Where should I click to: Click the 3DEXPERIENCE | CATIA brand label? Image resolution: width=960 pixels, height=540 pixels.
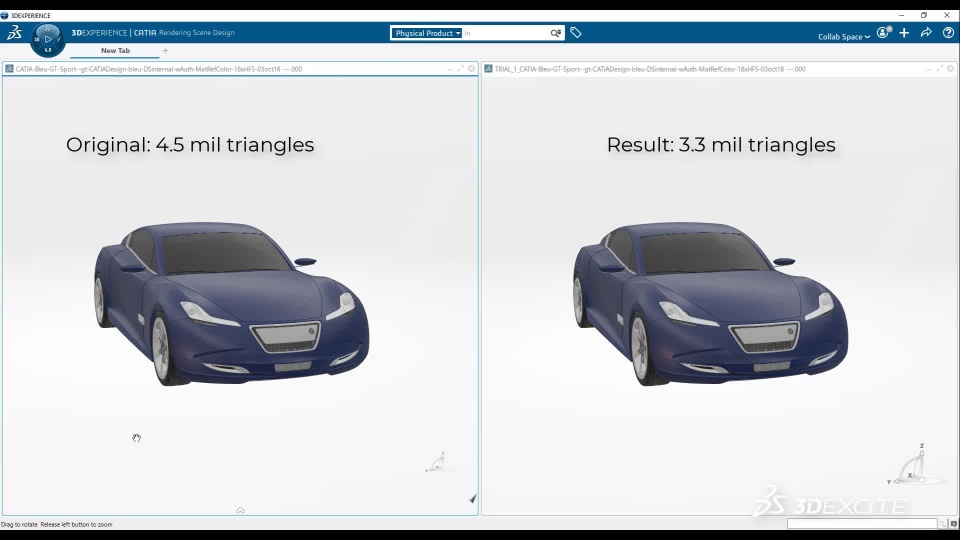point(114,33)
